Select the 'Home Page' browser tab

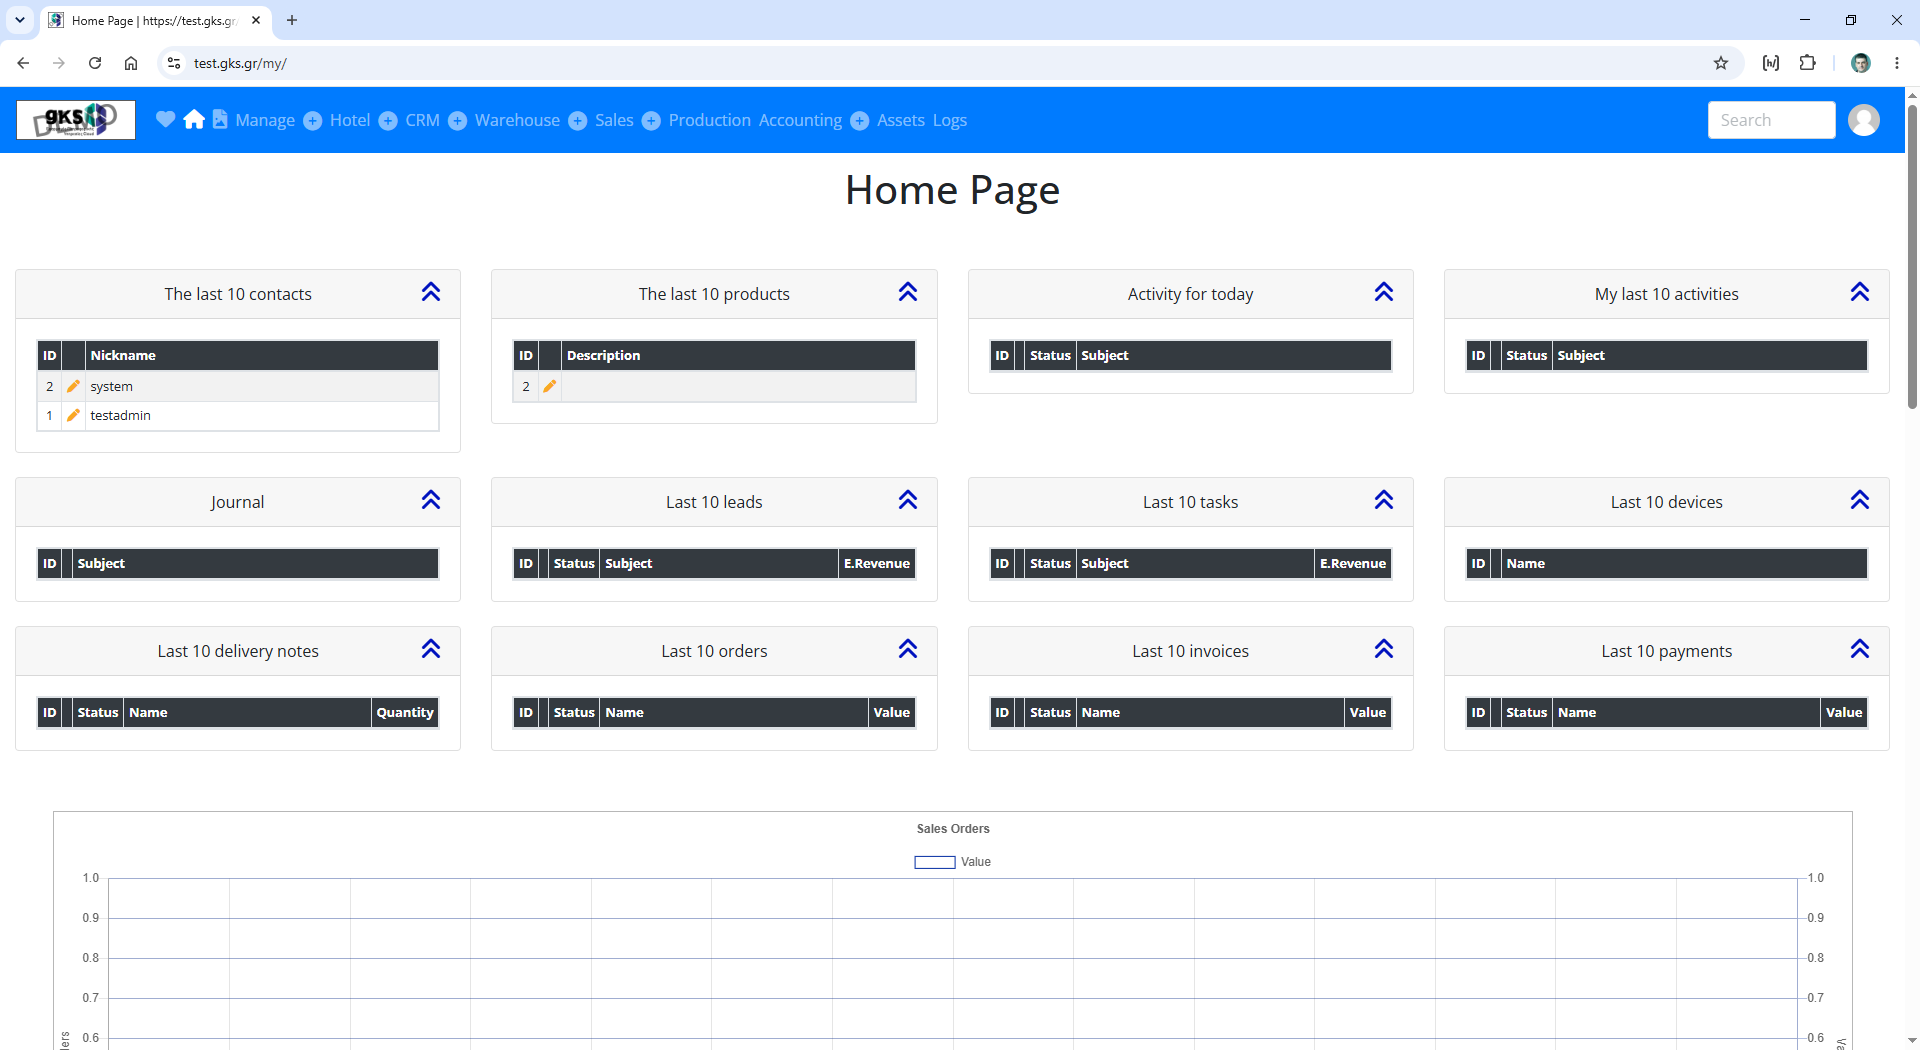click(154, 20)
